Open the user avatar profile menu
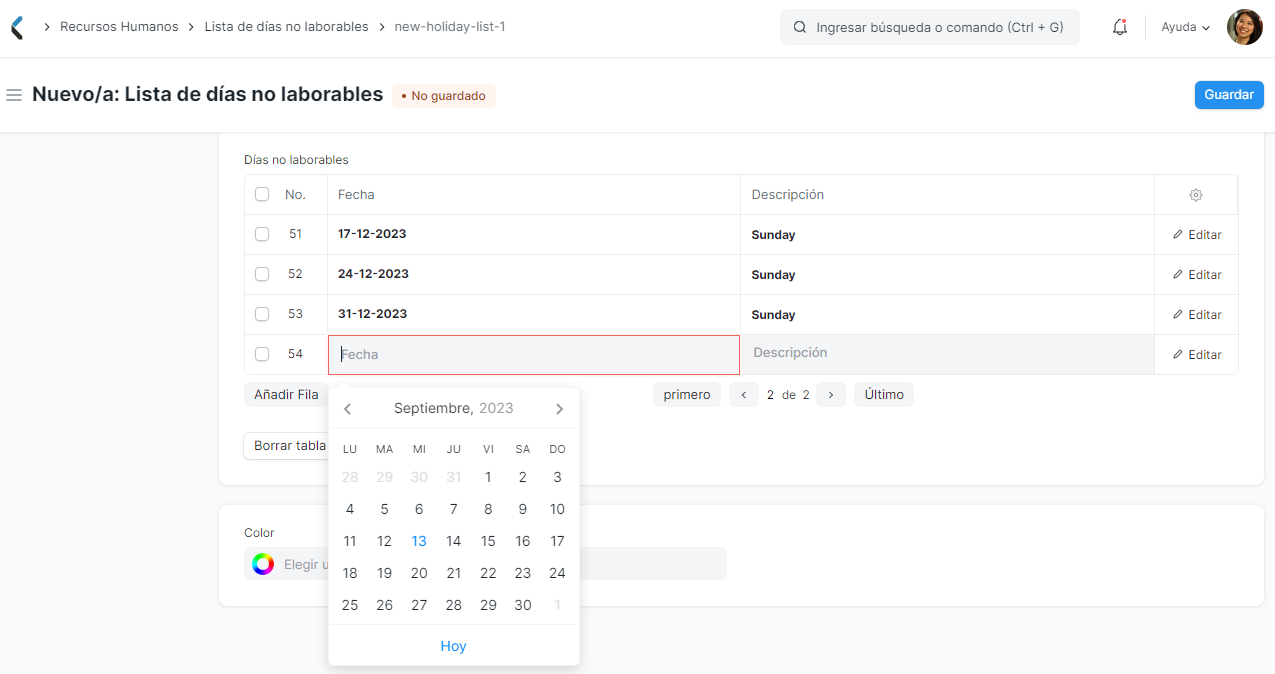 click(x=1245, y=27)
